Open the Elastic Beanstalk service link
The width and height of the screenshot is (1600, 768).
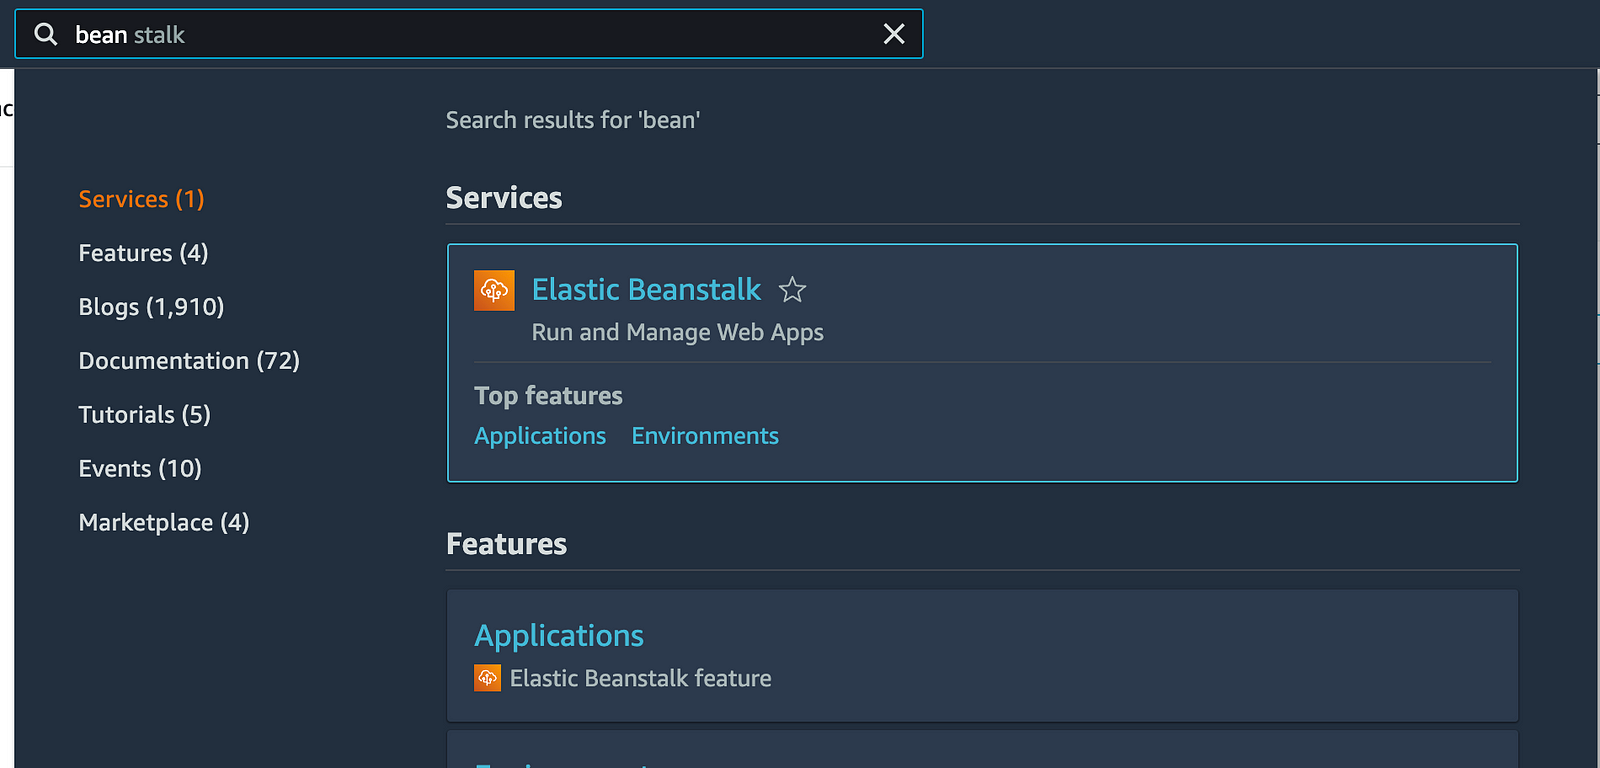[646, 290]
